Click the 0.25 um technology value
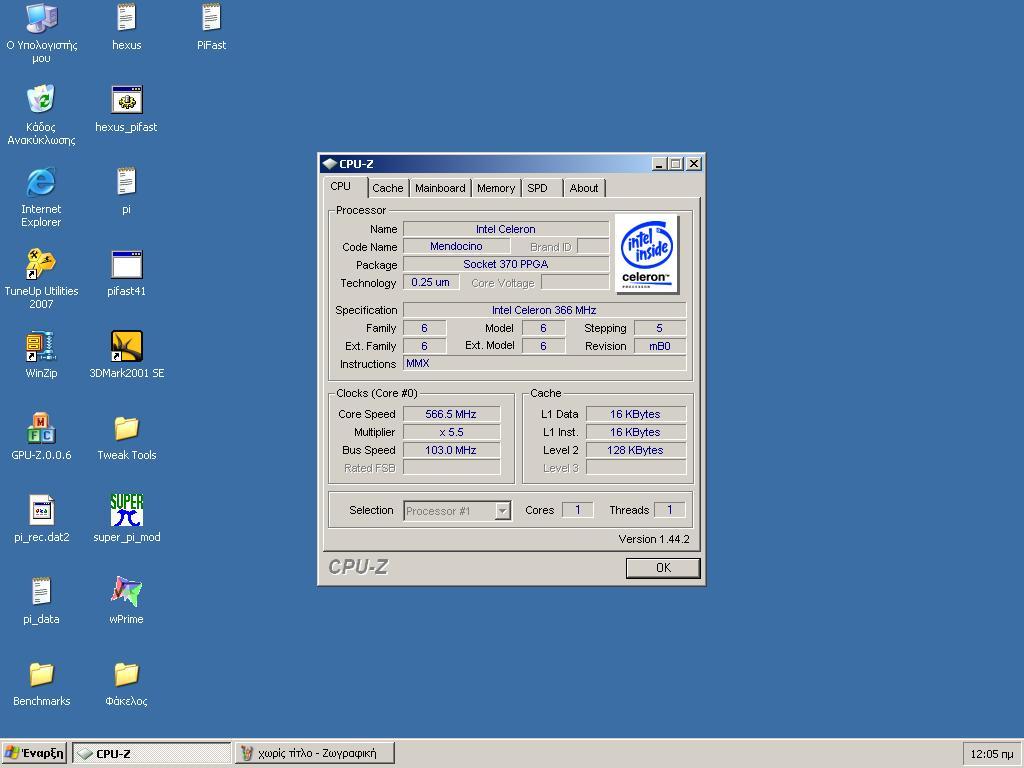 pyautogui.click(x=430, y=282)
